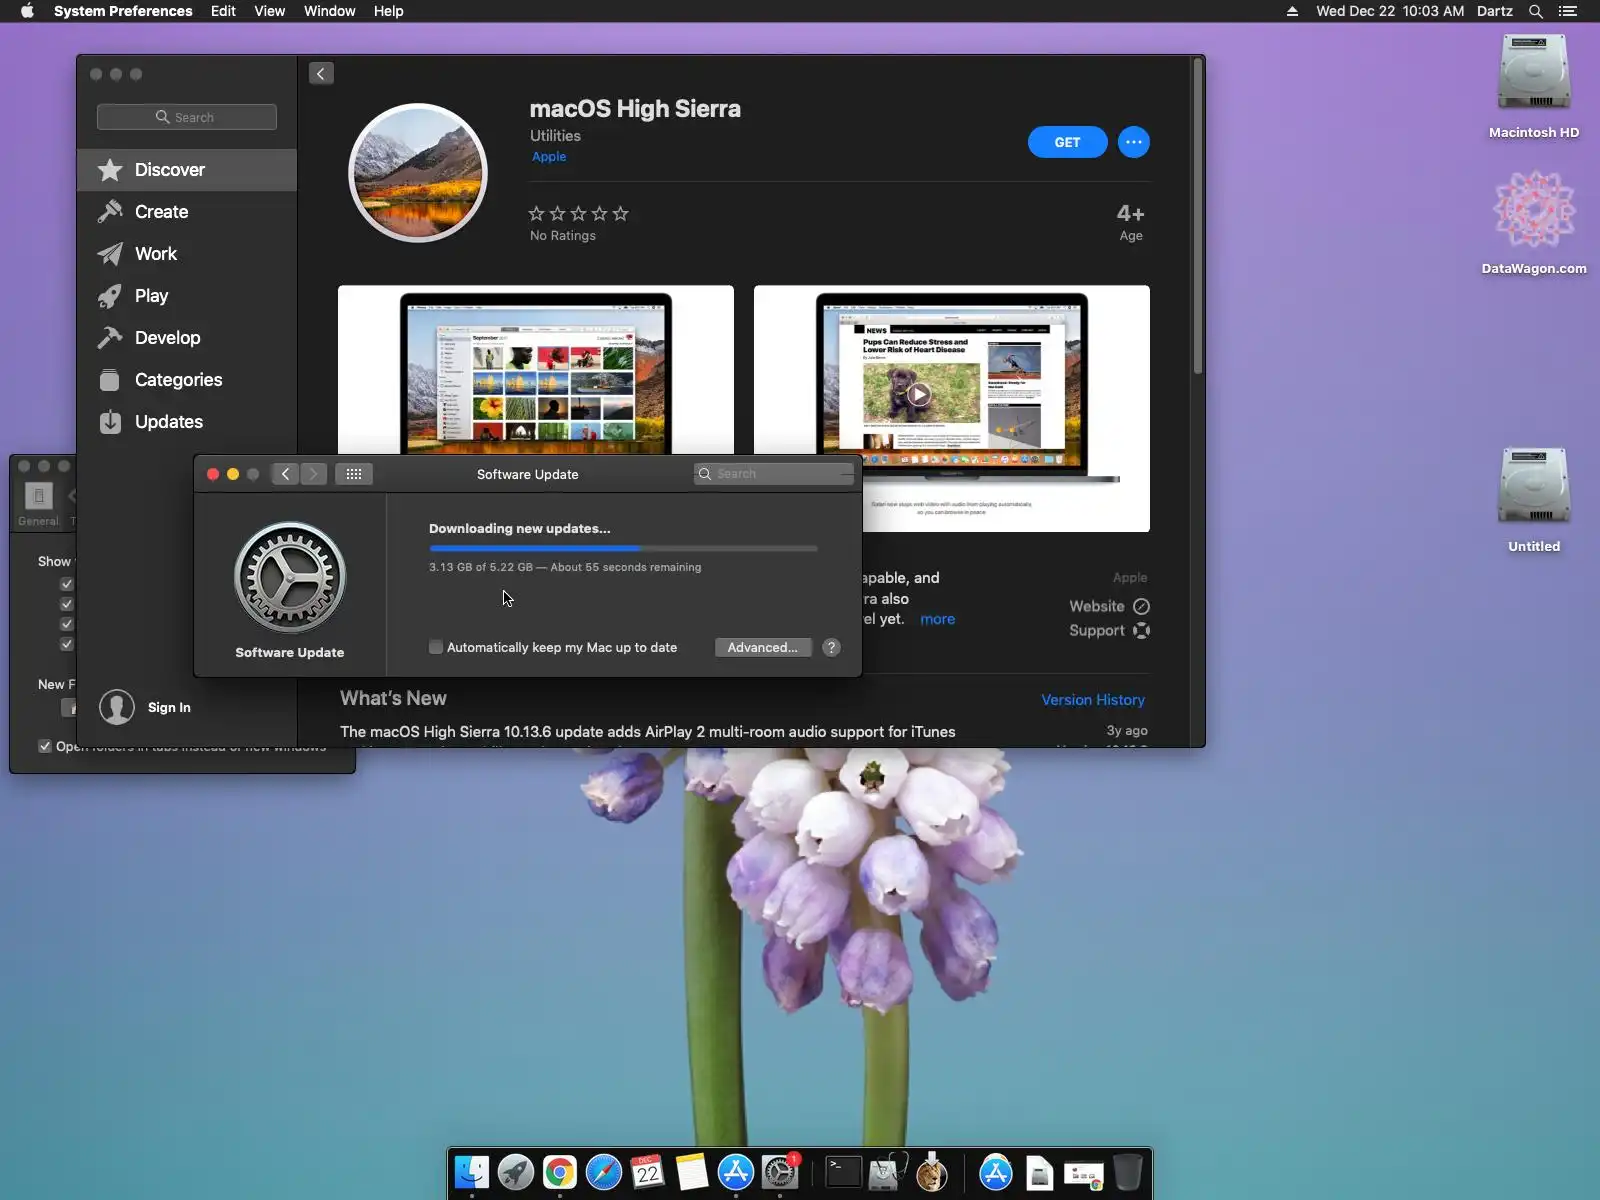
Task: Open the Create section in sidebar
Action: (x=187, y=212)
